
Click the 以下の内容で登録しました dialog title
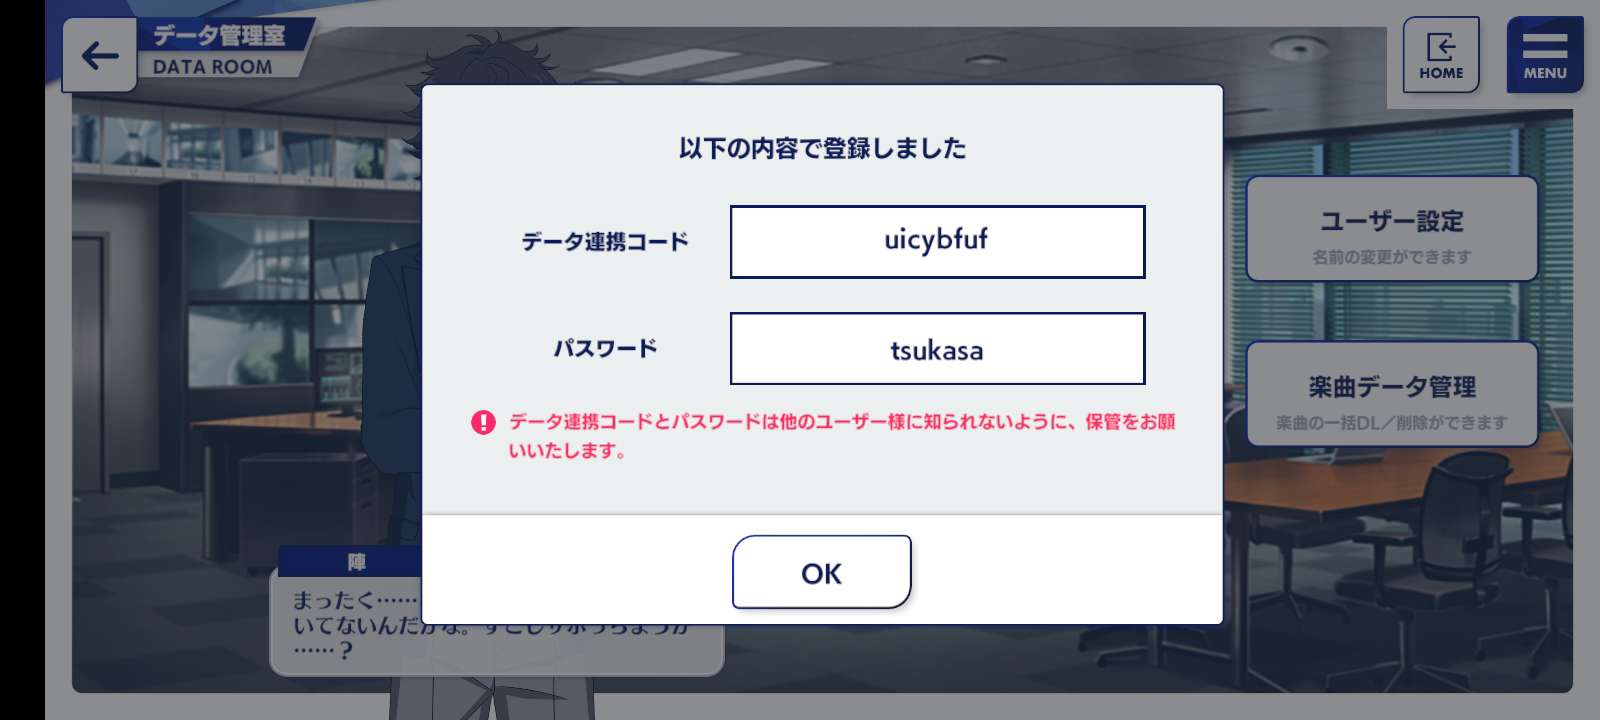coord(822,148)
